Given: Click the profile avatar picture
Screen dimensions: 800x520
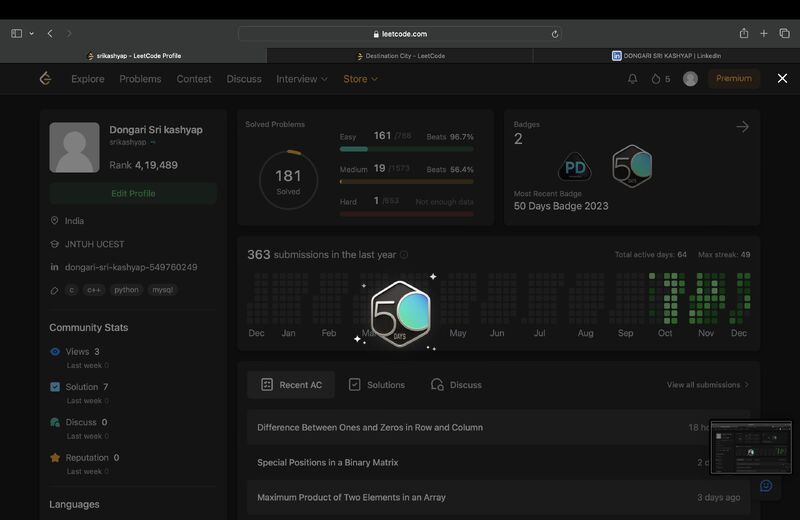Looking at the screenshot, I should (74, 147).
